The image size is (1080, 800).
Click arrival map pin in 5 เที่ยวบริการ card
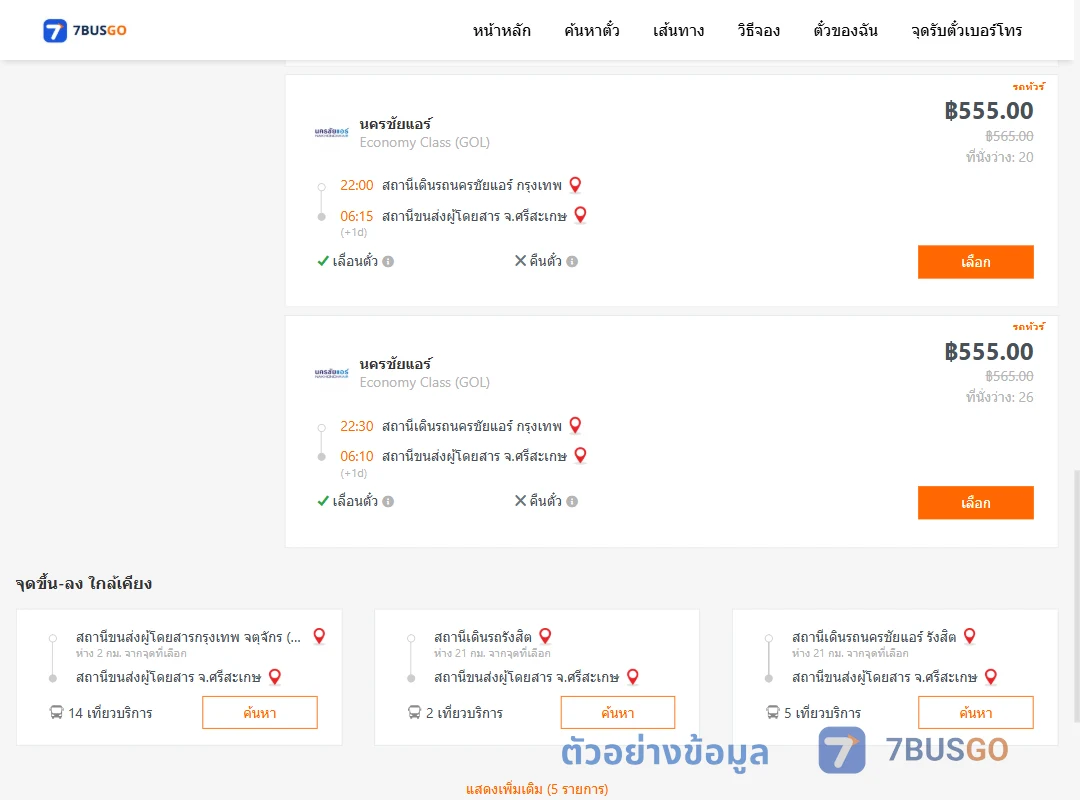[991, 677]
